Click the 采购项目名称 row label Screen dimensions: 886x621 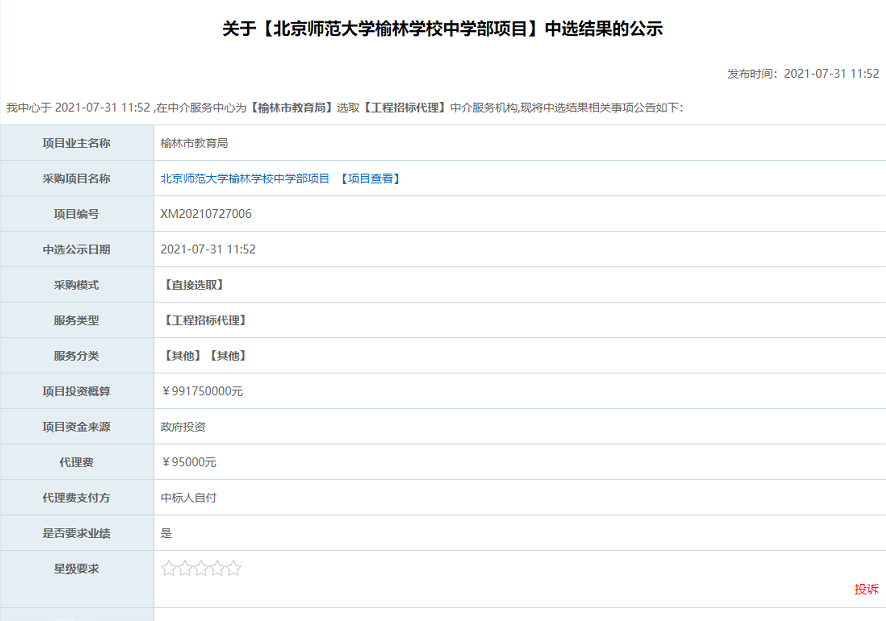click(76, 179)
